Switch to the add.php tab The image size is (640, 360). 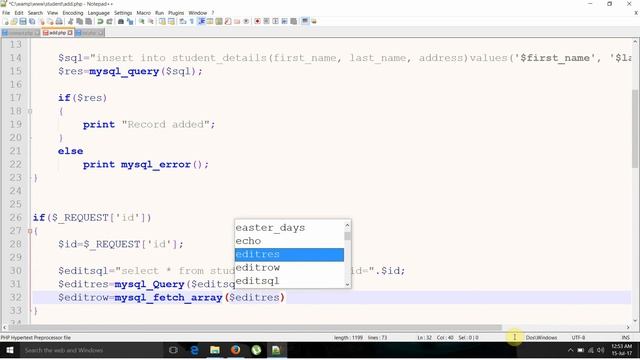pos(57,33)
